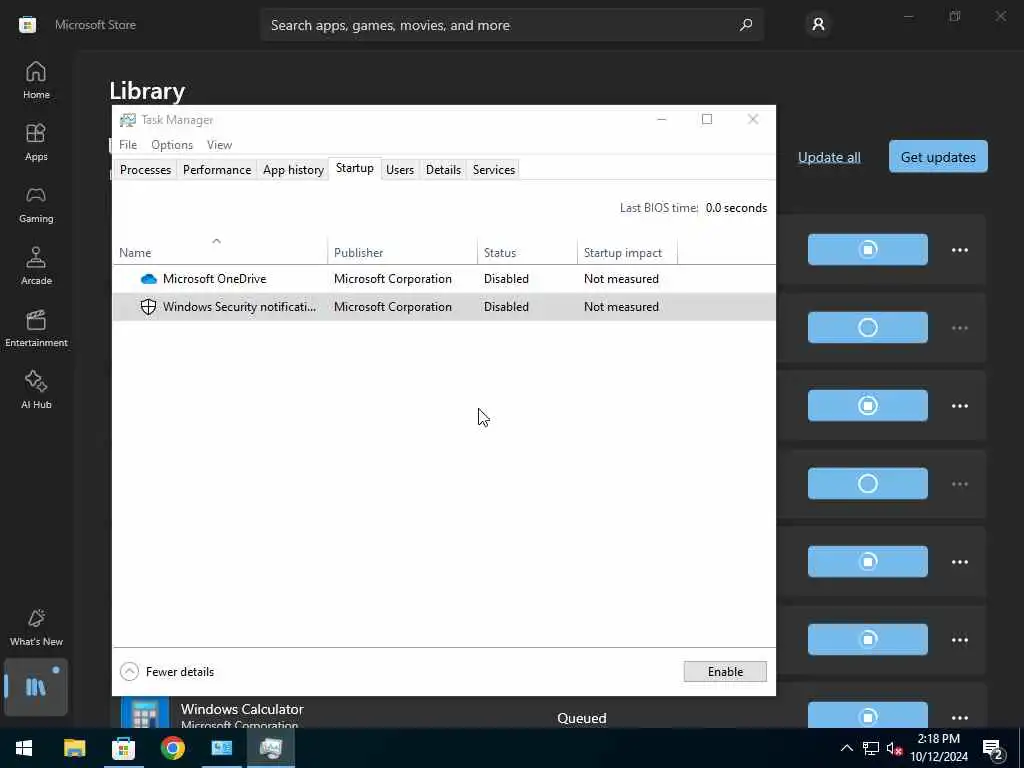Open Arcade section in Store sidebar

[x=36, y=266]
